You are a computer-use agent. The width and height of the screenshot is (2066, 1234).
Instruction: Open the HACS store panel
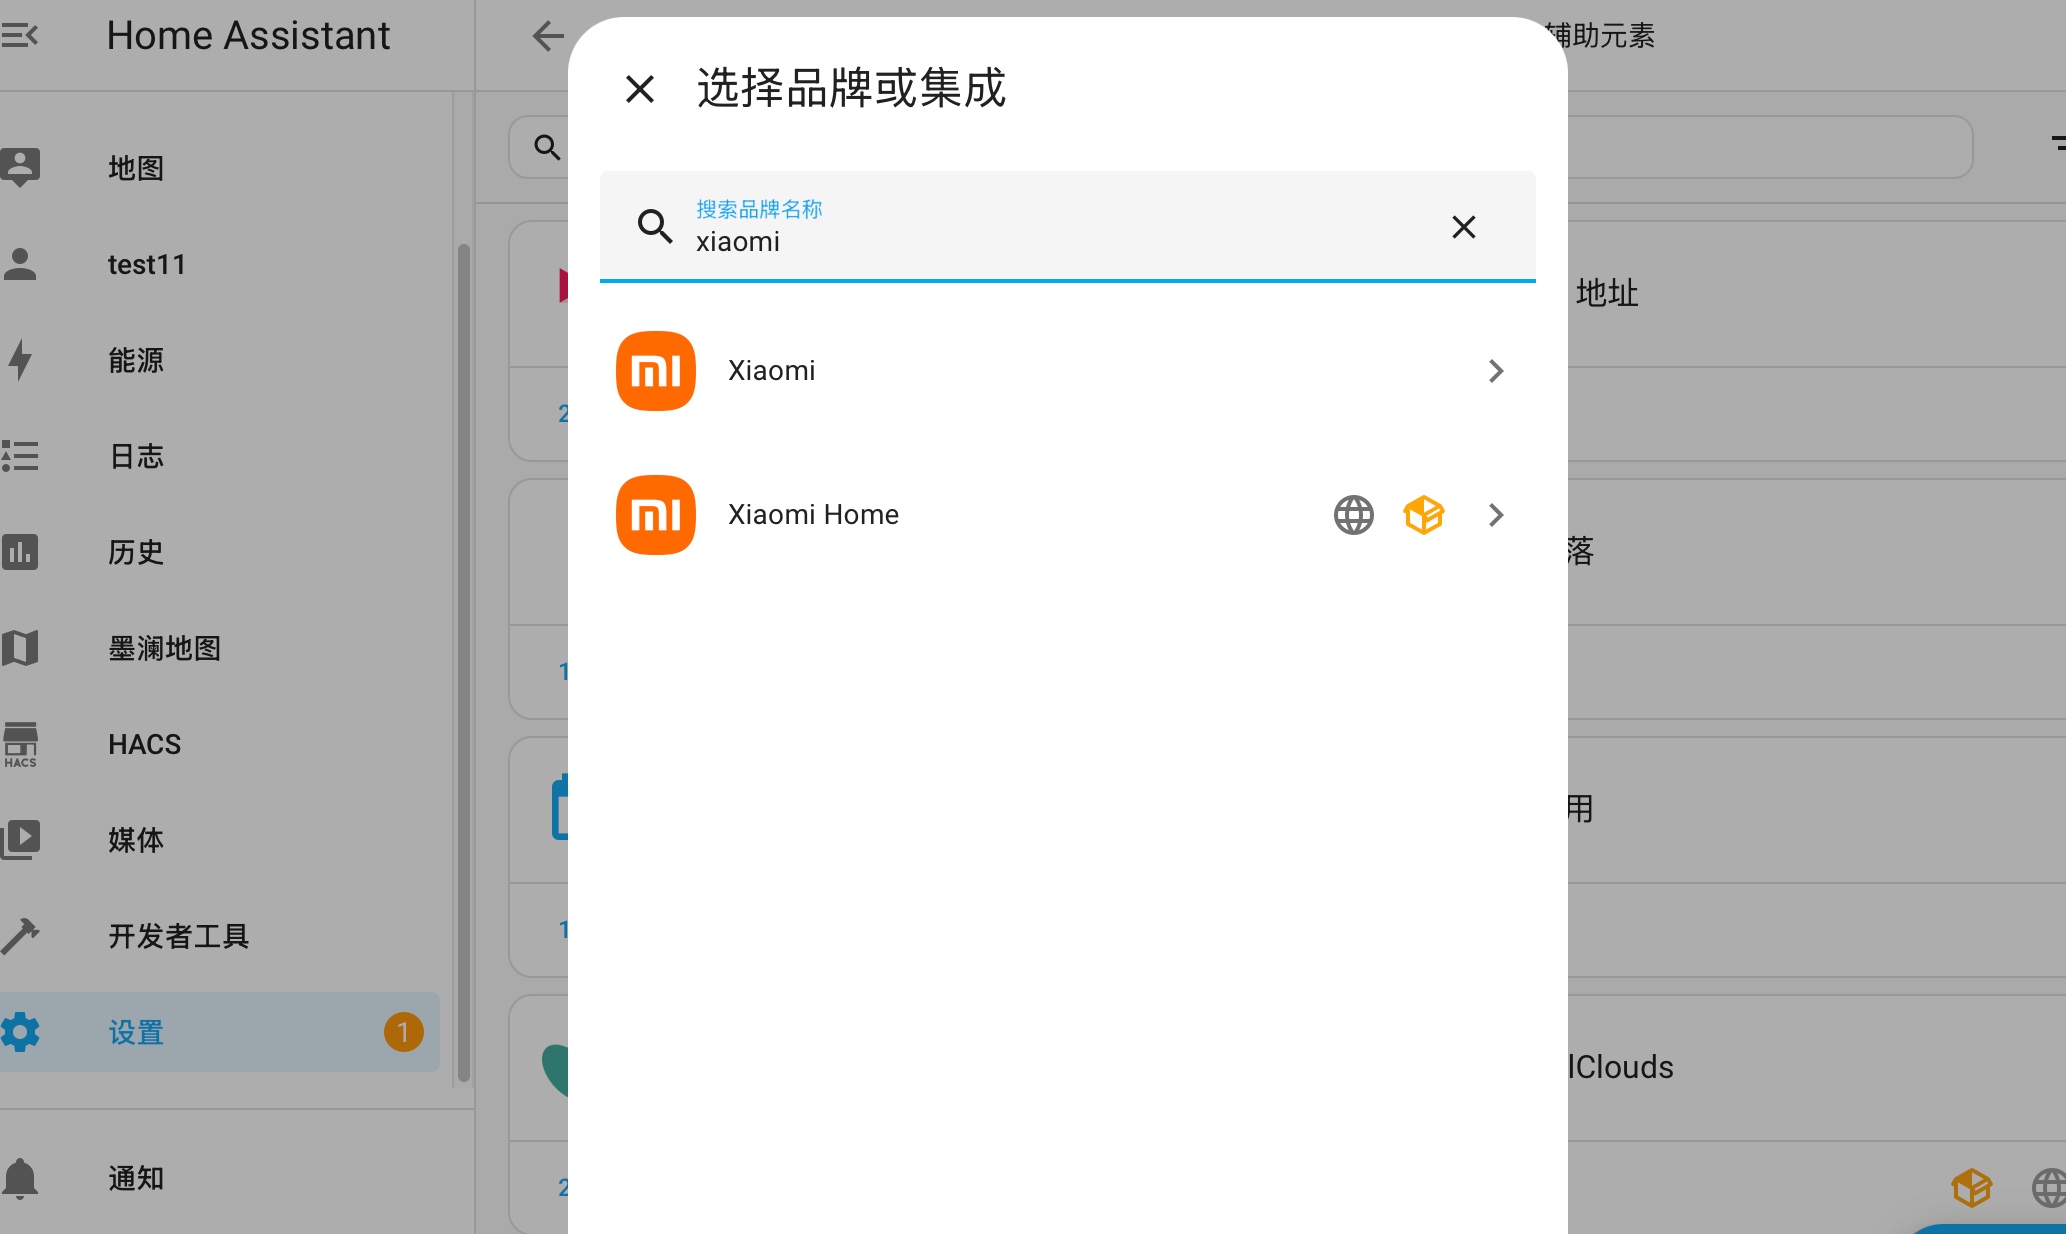point(144,744)
